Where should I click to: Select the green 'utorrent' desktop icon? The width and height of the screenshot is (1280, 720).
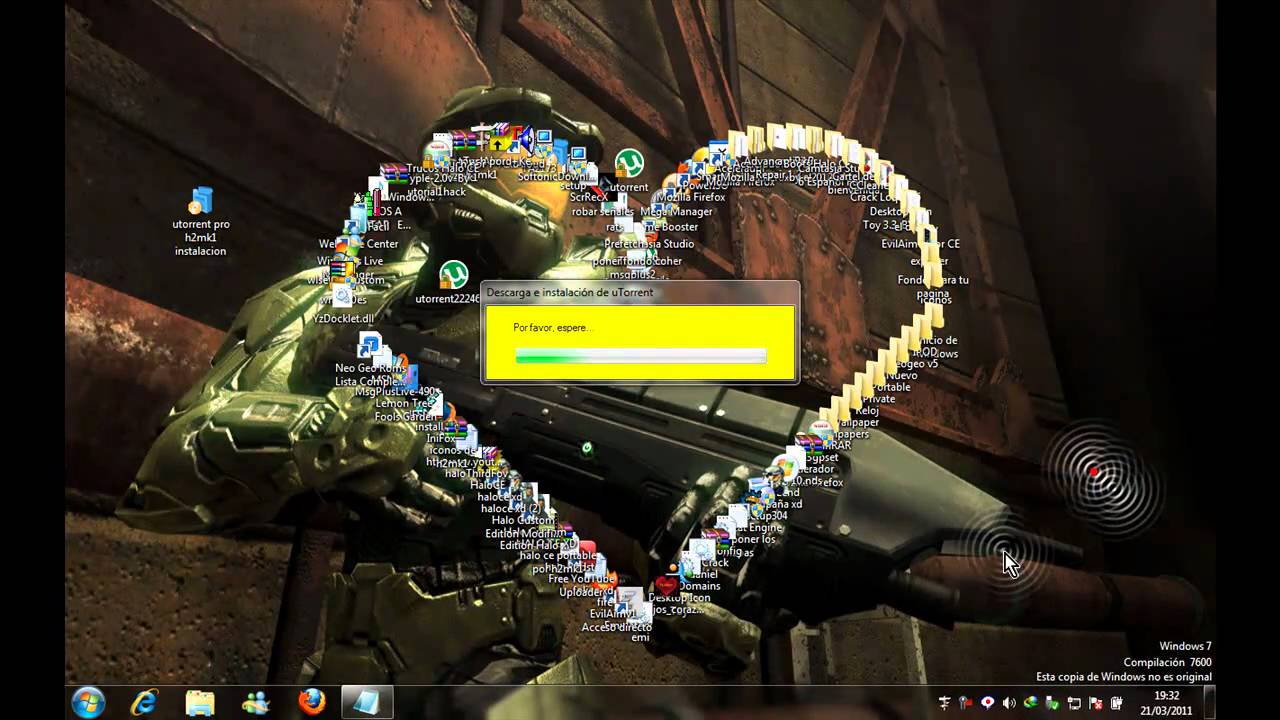tap(629, 170)
